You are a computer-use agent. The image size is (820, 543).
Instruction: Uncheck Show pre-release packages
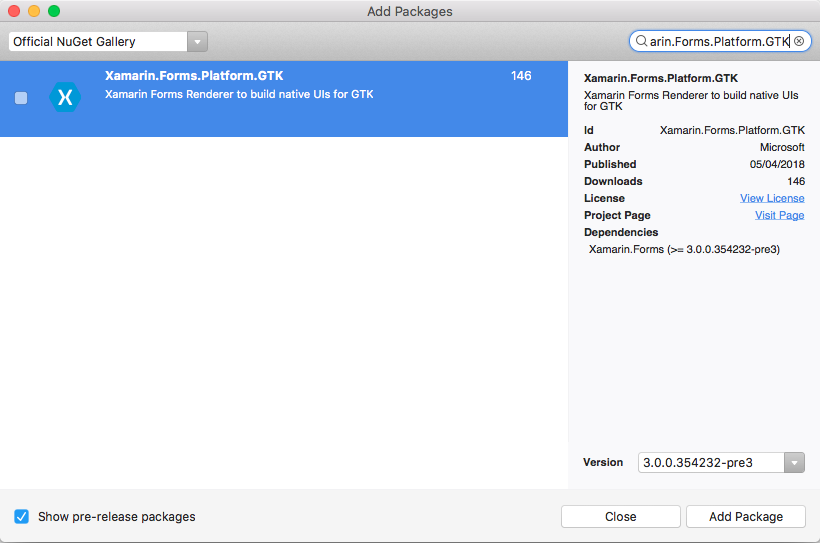click(22, 516)
